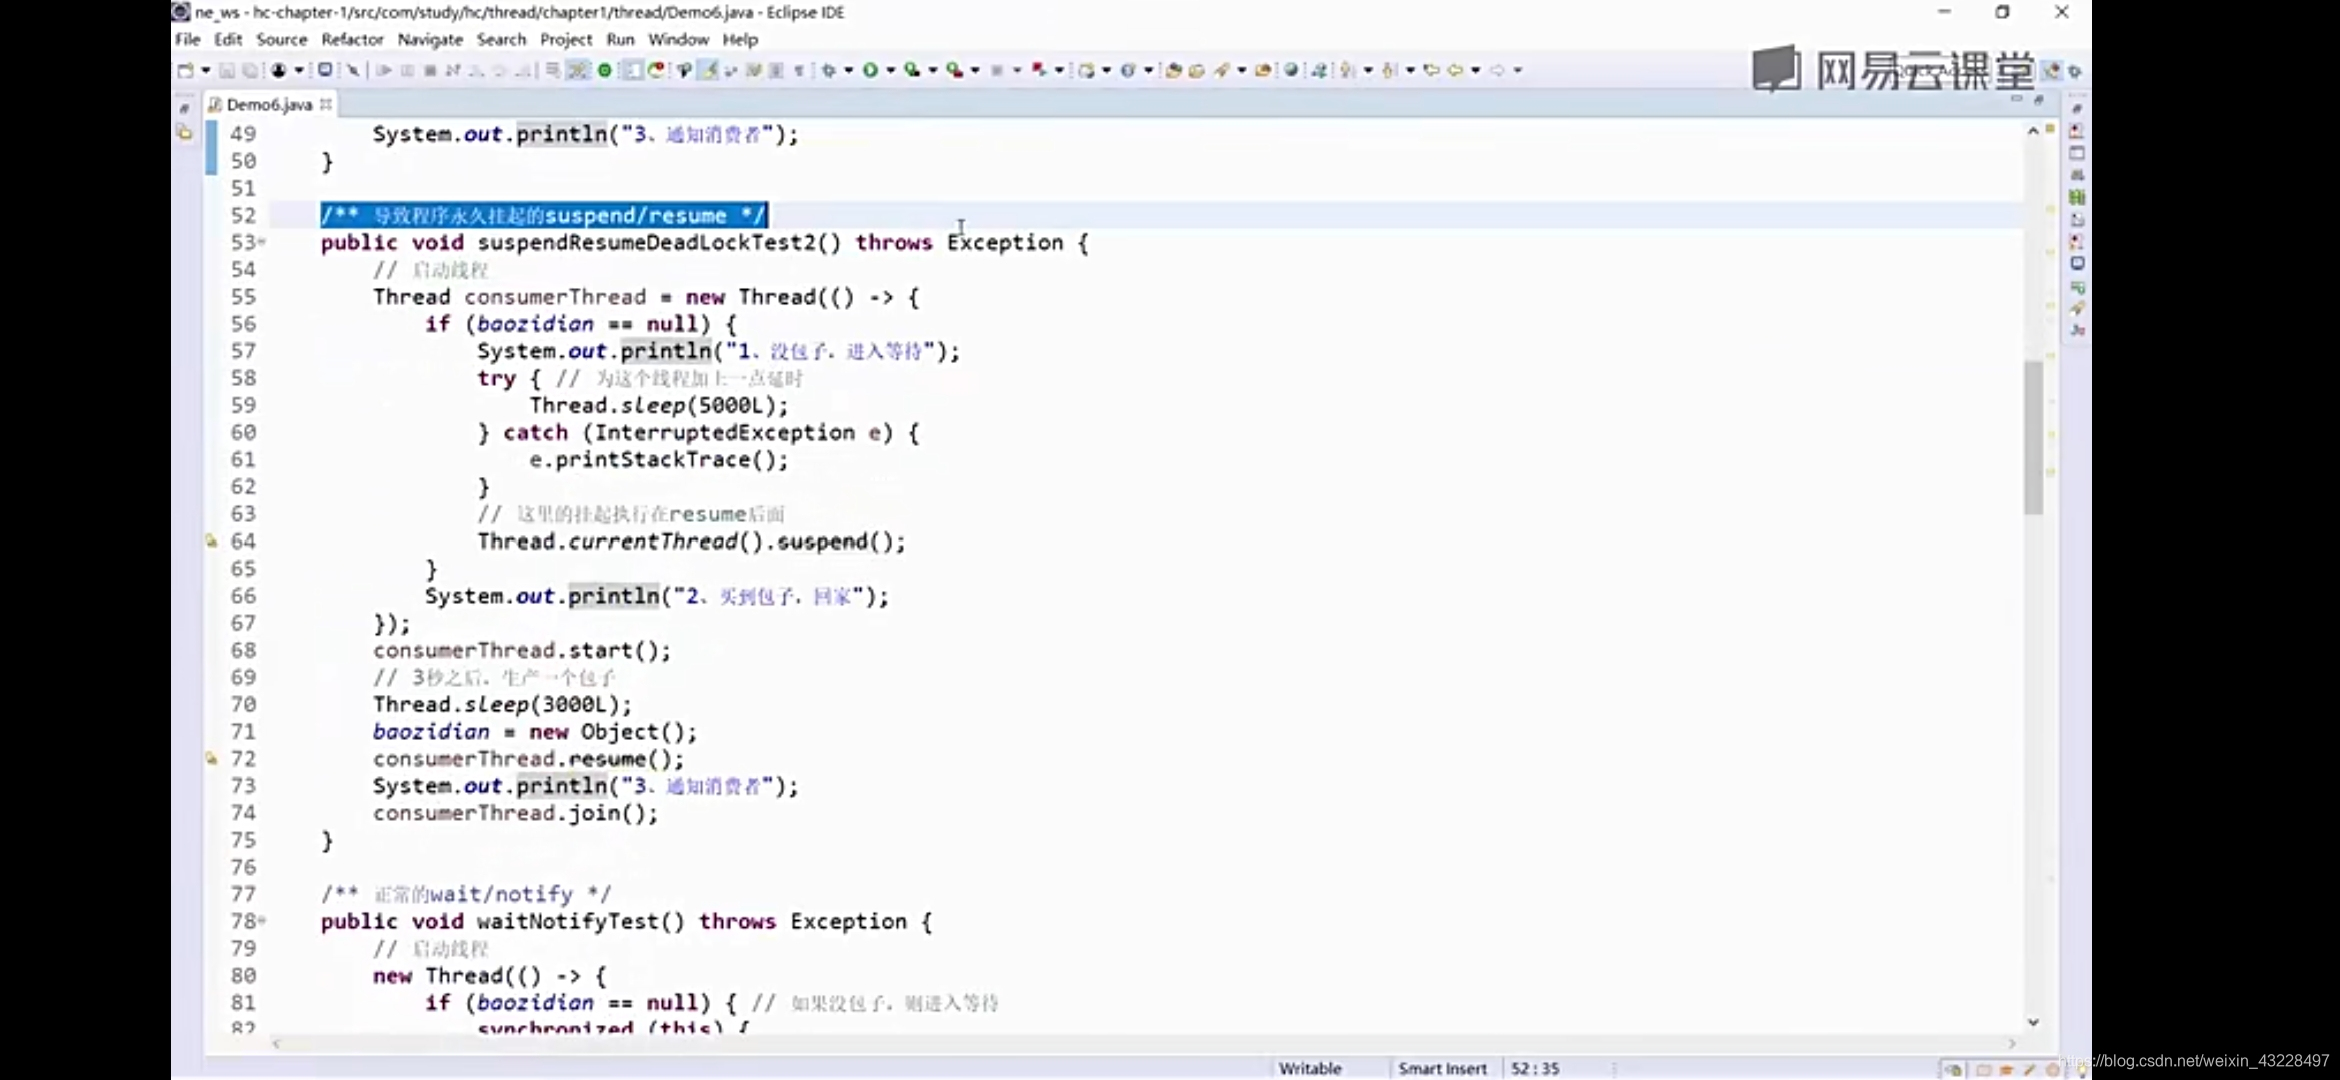The width and height of the screenshot is (2340, 1080).
Task: Click the Run External Tools icon
Action: pyautogui.click(x=955, y=70)
